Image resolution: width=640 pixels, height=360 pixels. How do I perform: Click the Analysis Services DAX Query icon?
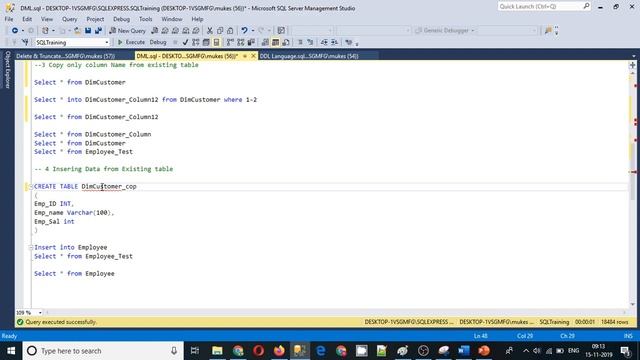coord(196,31)
